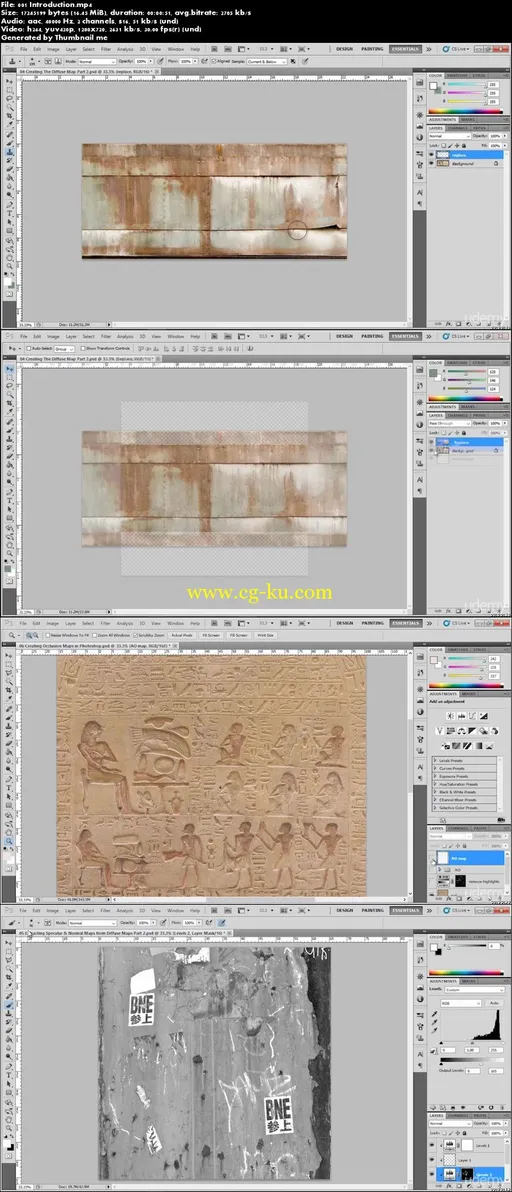512x1192 pixels.
Task: Click PAINTING workspace button in checkerboard transparency frame
Action: tap(371, 335)
